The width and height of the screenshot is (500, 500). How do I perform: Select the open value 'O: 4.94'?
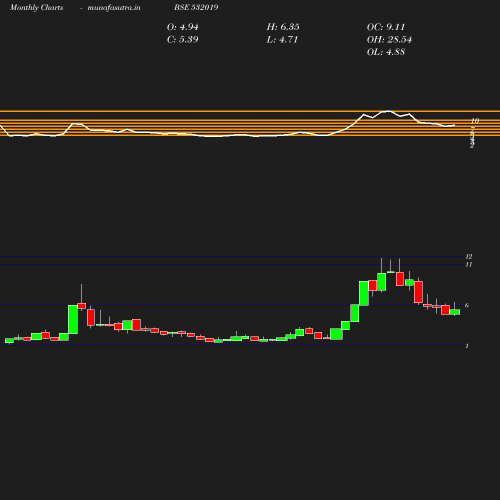[183, 27]
